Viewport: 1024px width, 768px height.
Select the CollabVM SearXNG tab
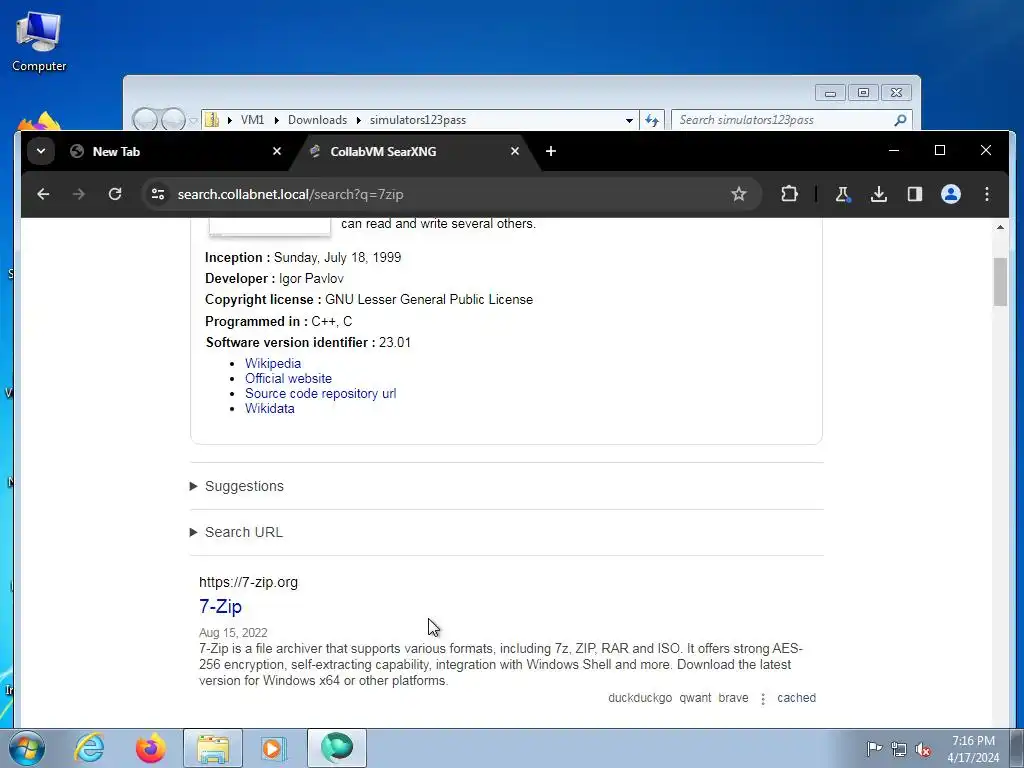pos(415,152)
